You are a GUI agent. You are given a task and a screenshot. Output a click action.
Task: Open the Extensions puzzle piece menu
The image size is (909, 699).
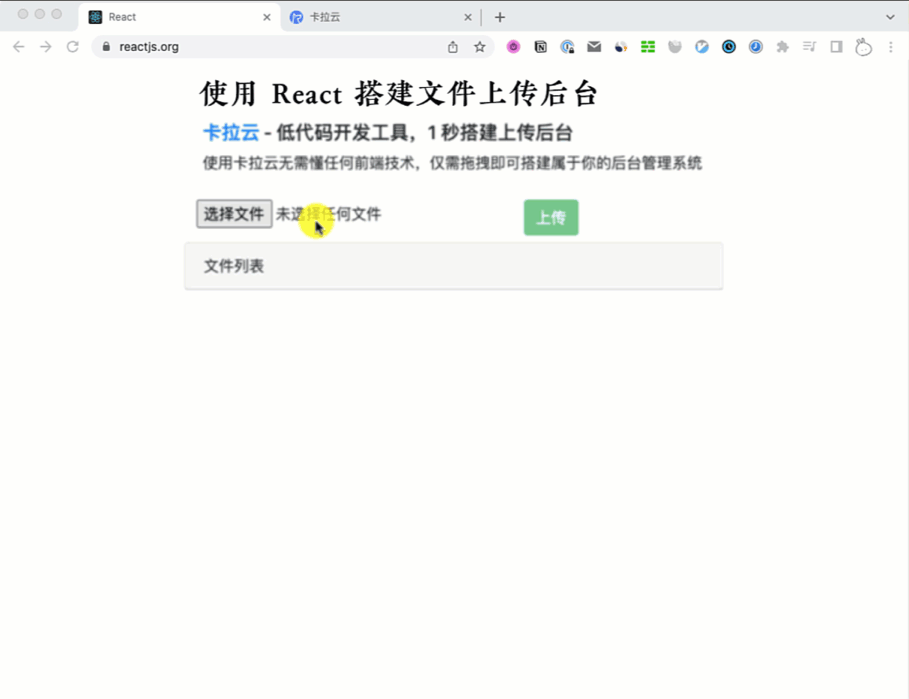point(783,47)
